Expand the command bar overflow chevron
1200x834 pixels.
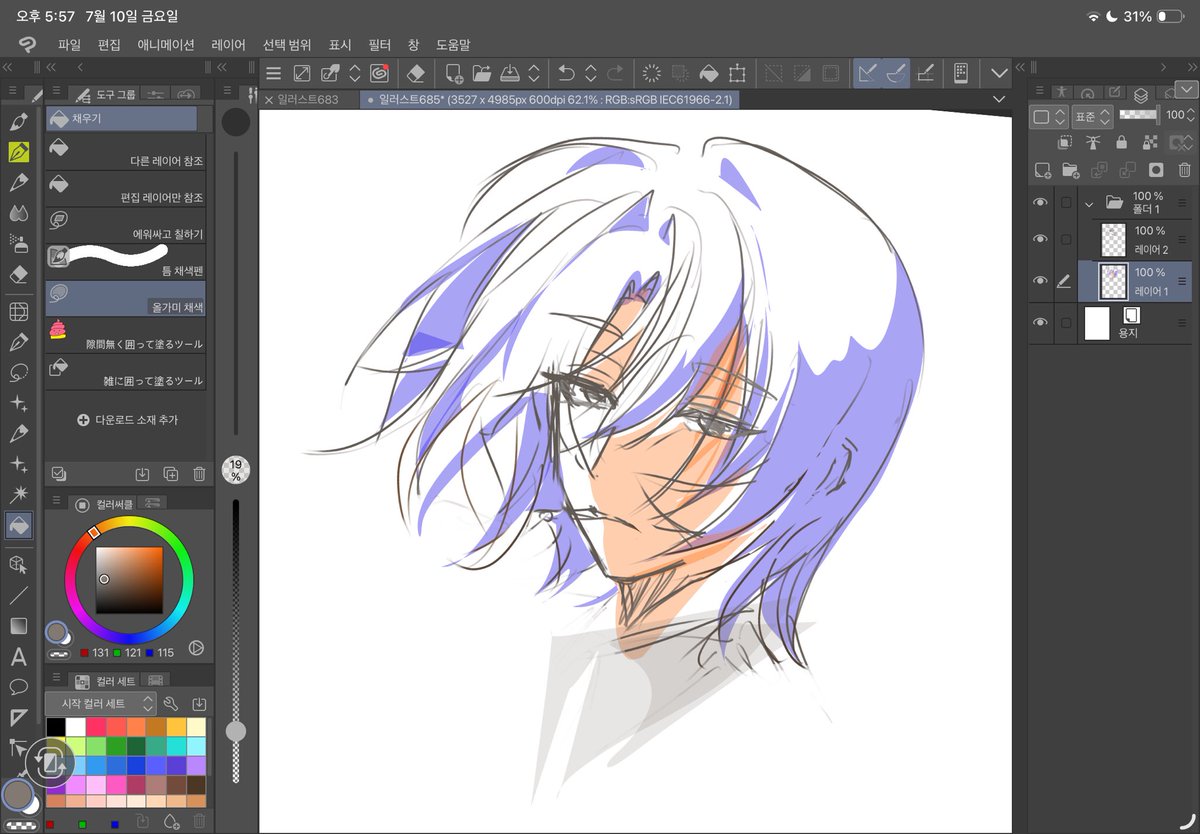tap(999, 73)
